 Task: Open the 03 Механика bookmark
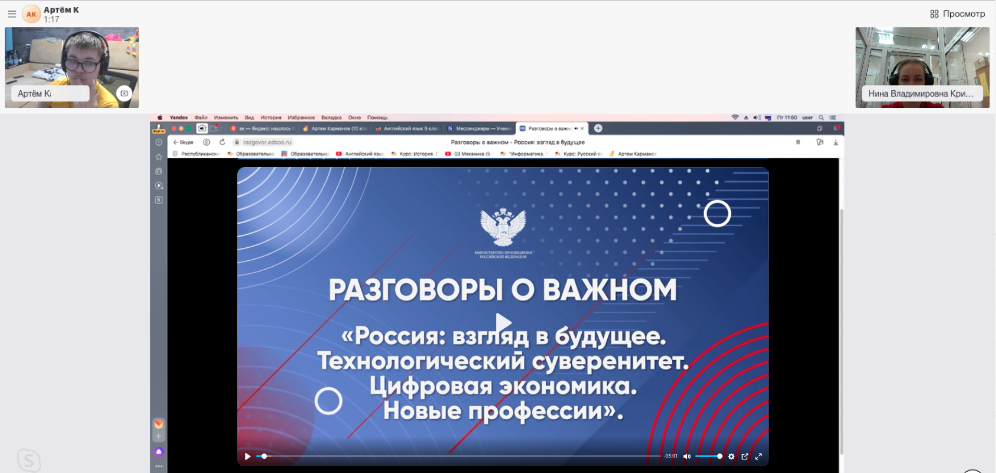pos(468,154)
